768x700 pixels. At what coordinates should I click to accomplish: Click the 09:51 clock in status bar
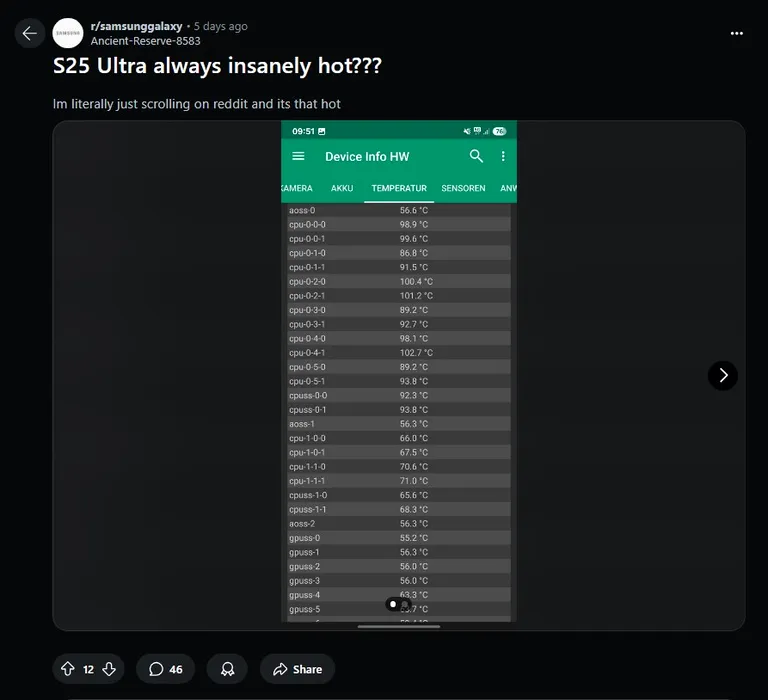pos(303,131)
